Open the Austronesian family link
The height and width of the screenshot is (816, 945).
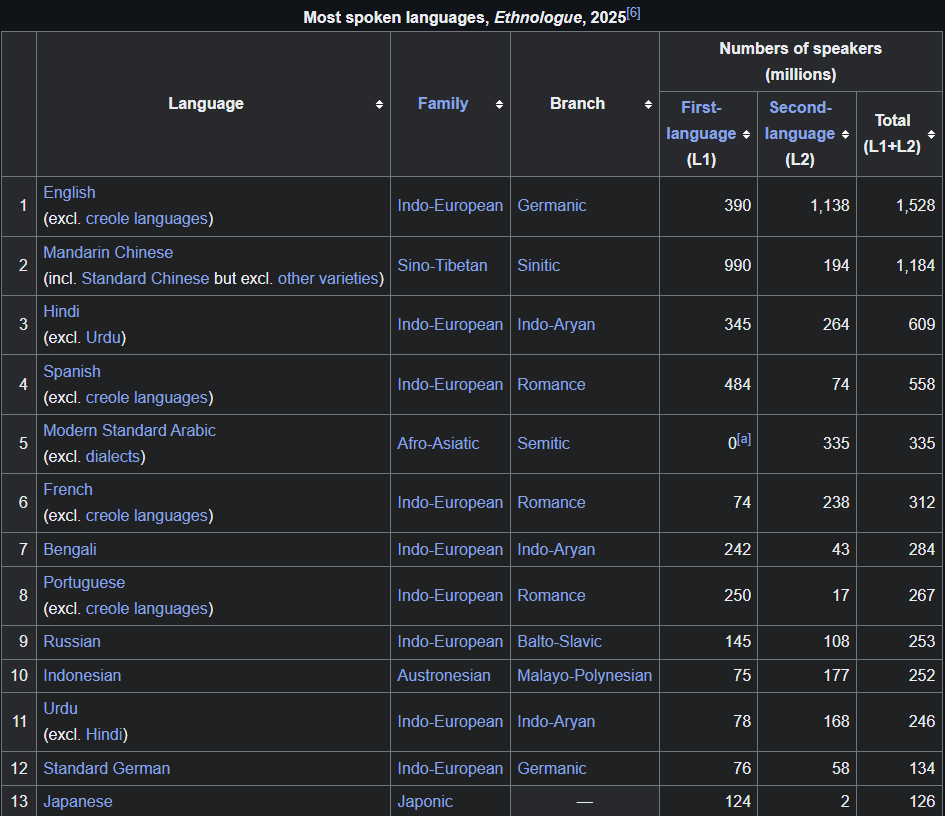444,675
